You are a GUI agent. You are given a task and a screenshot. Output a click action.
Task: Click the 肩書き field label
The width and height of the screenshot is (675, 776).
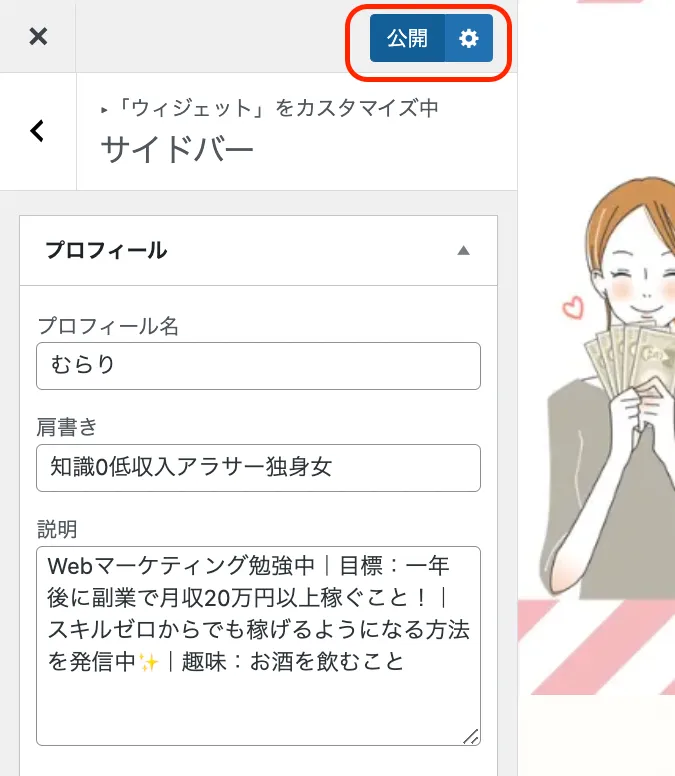tap(67, 427)
